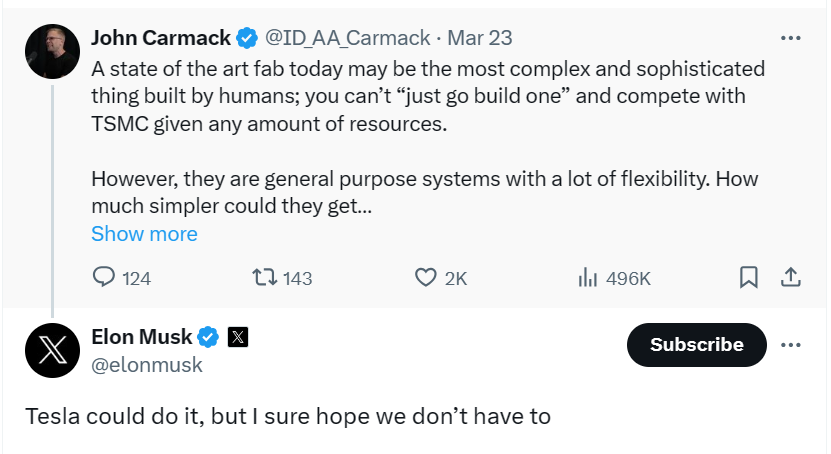Open more options on Elon Musk's post
Screen dimensions: 831x454
pyautogui.click(x=791, y=345)
